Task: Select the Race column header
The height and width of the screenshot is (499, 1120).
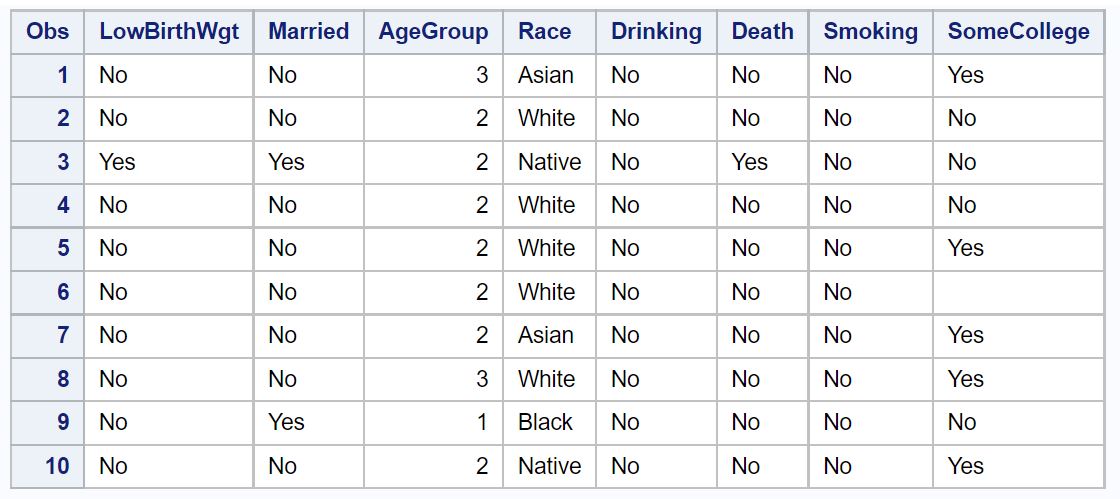Action: [549, 31]
